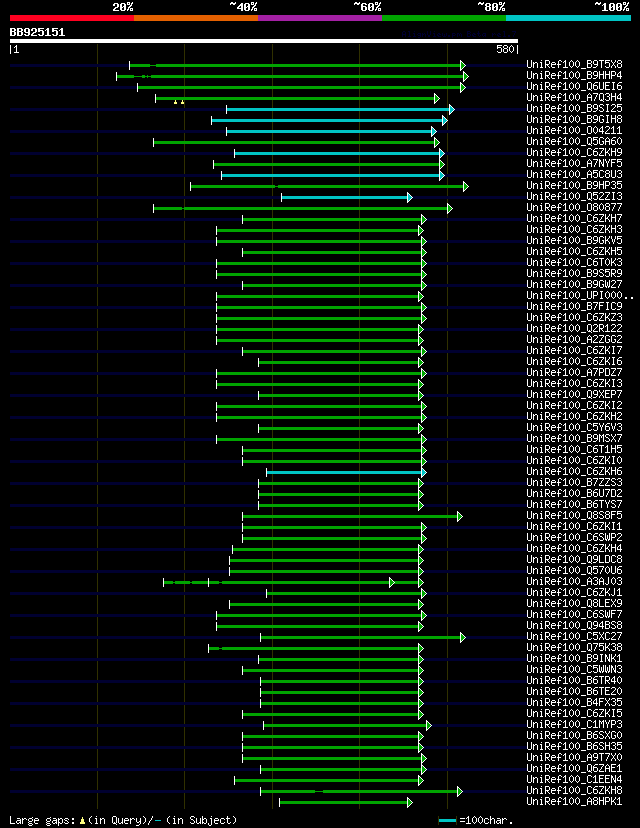The height and width of the screenshot is (828, 640).
Task: Click the UniRef100_O80877 label
Action: (574, 208)
